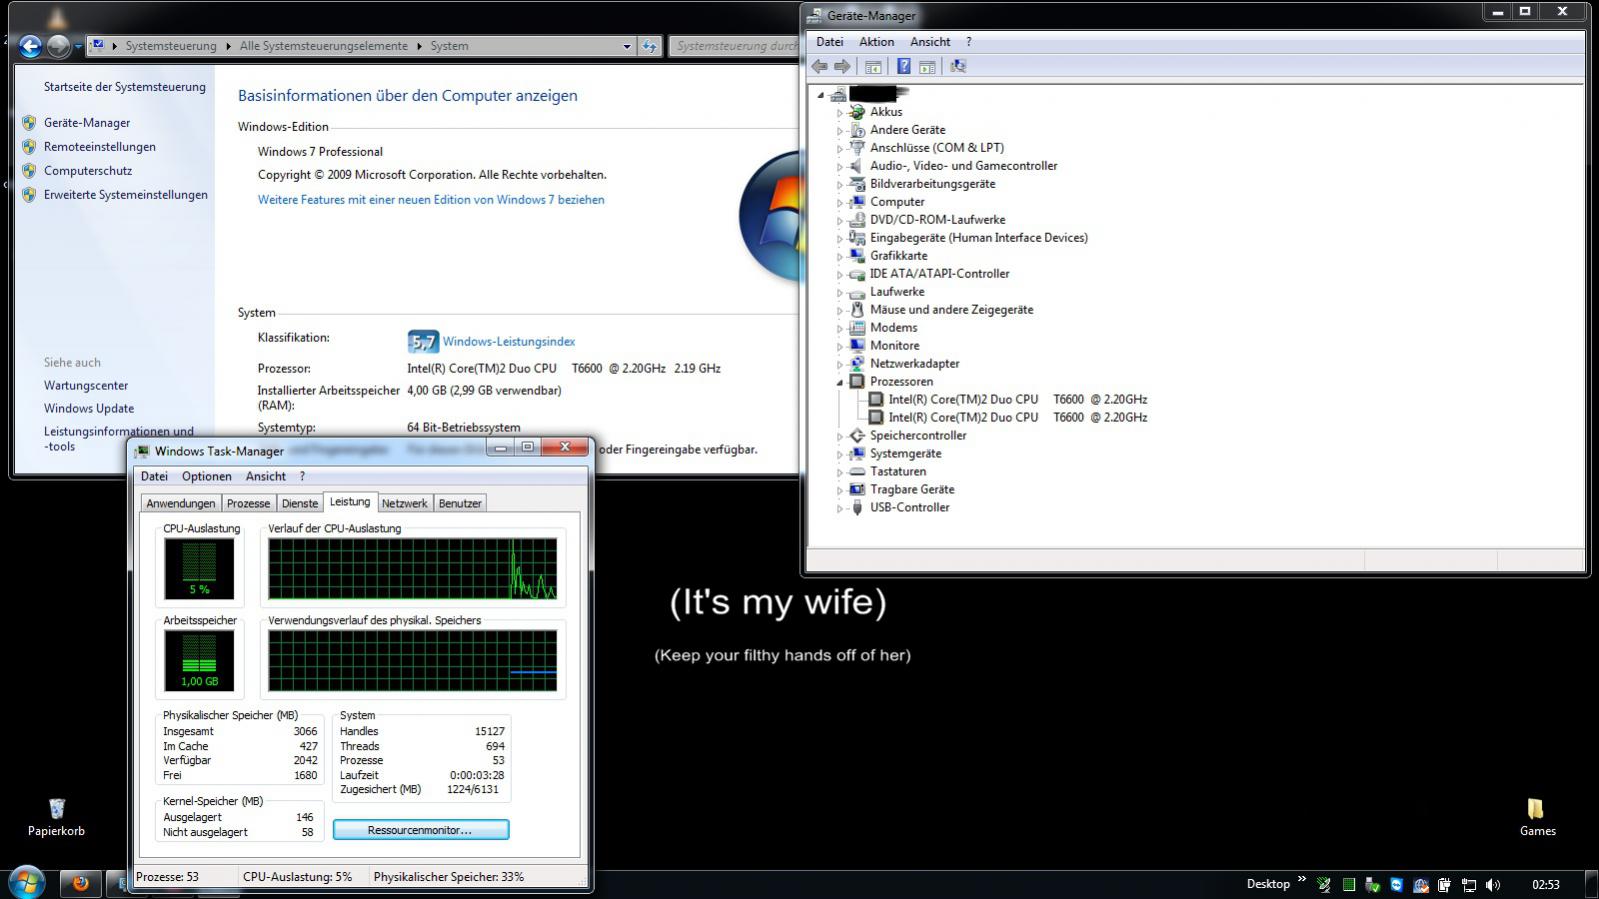This screenshot has width=1599, height=899.
Task: Expand the Netzwerkadapter node
Action: (840, 364)
